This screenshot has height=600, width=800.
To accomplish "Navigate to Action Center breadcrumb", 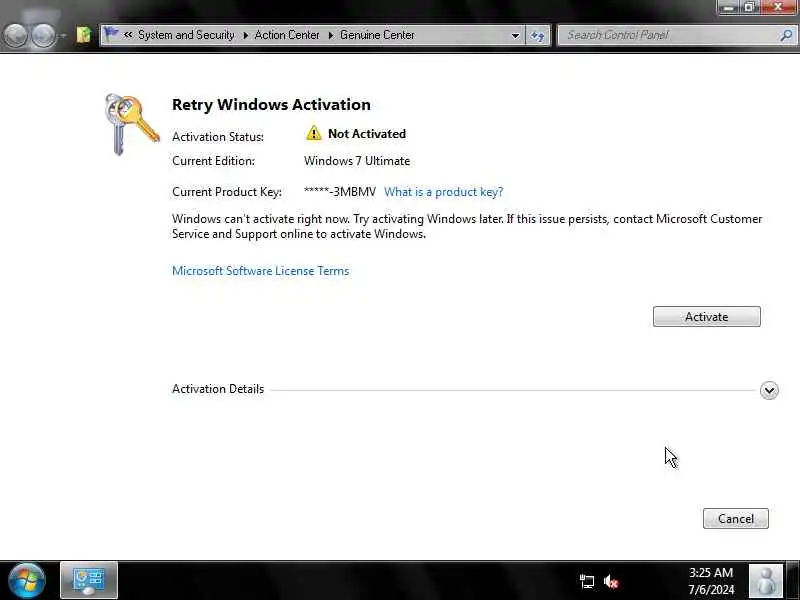I will click(287, 35).
